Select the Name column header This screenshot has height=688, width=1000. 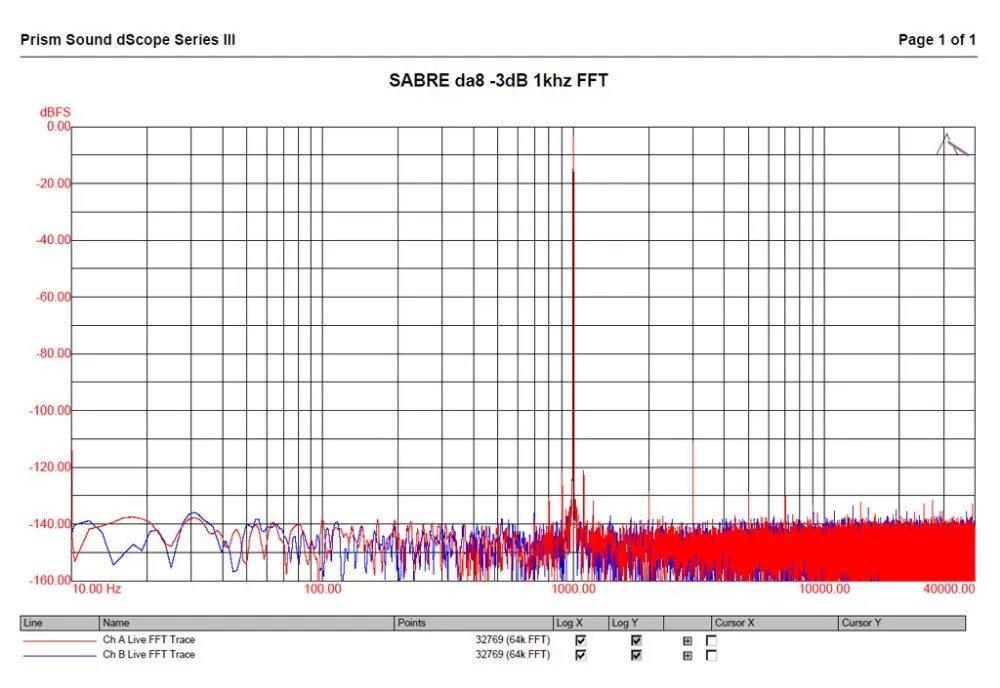(247, 623)
